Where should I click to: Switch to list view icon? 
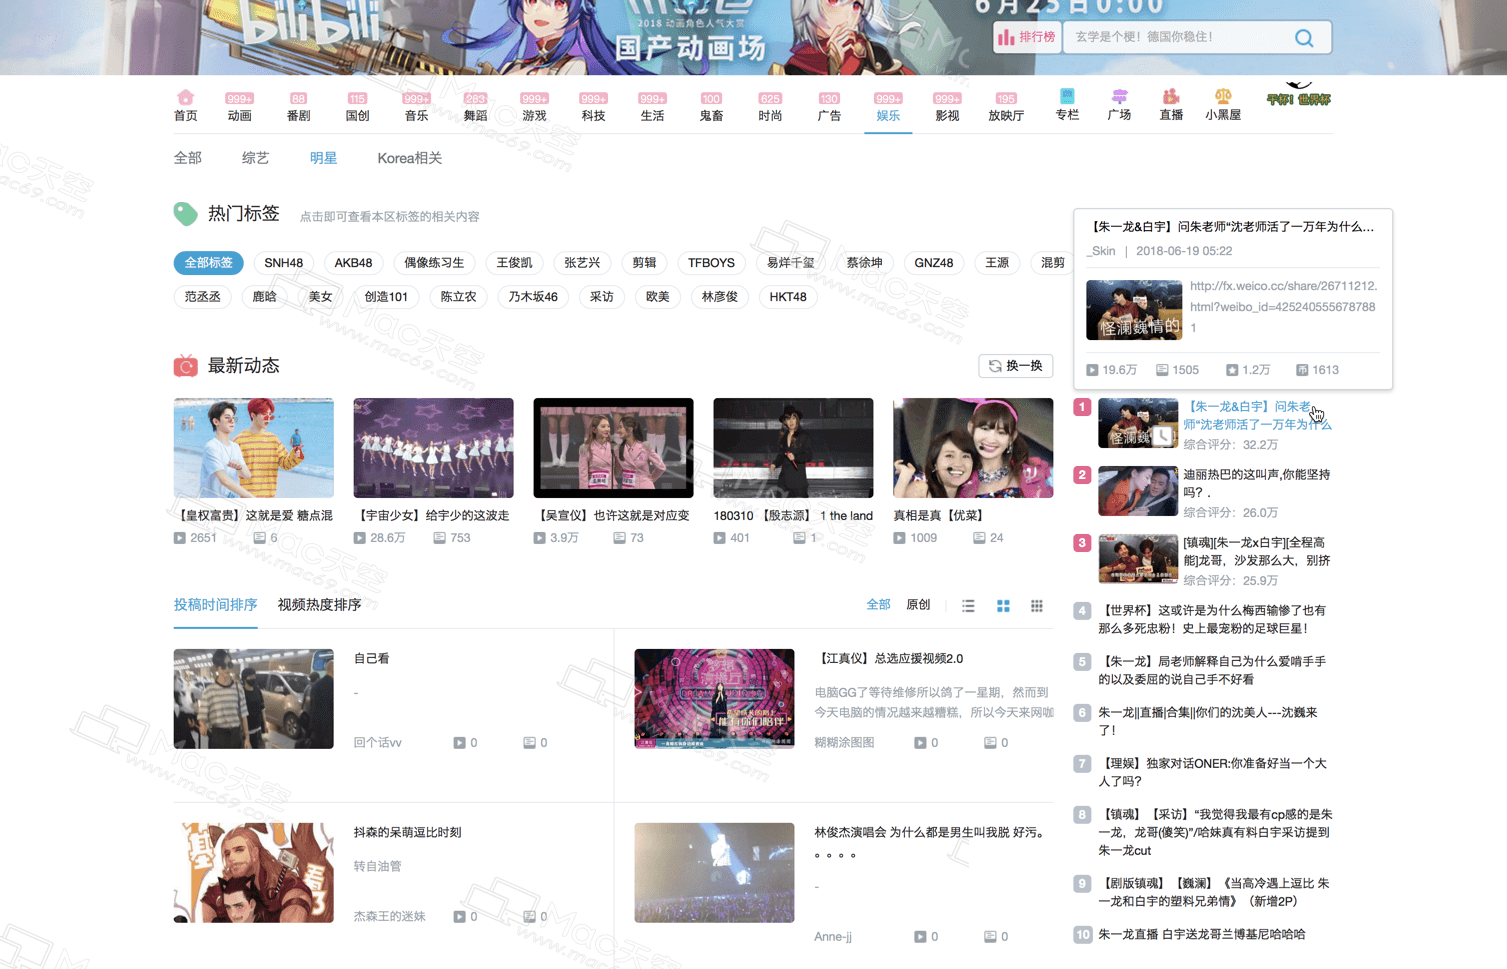pos(968,606)
